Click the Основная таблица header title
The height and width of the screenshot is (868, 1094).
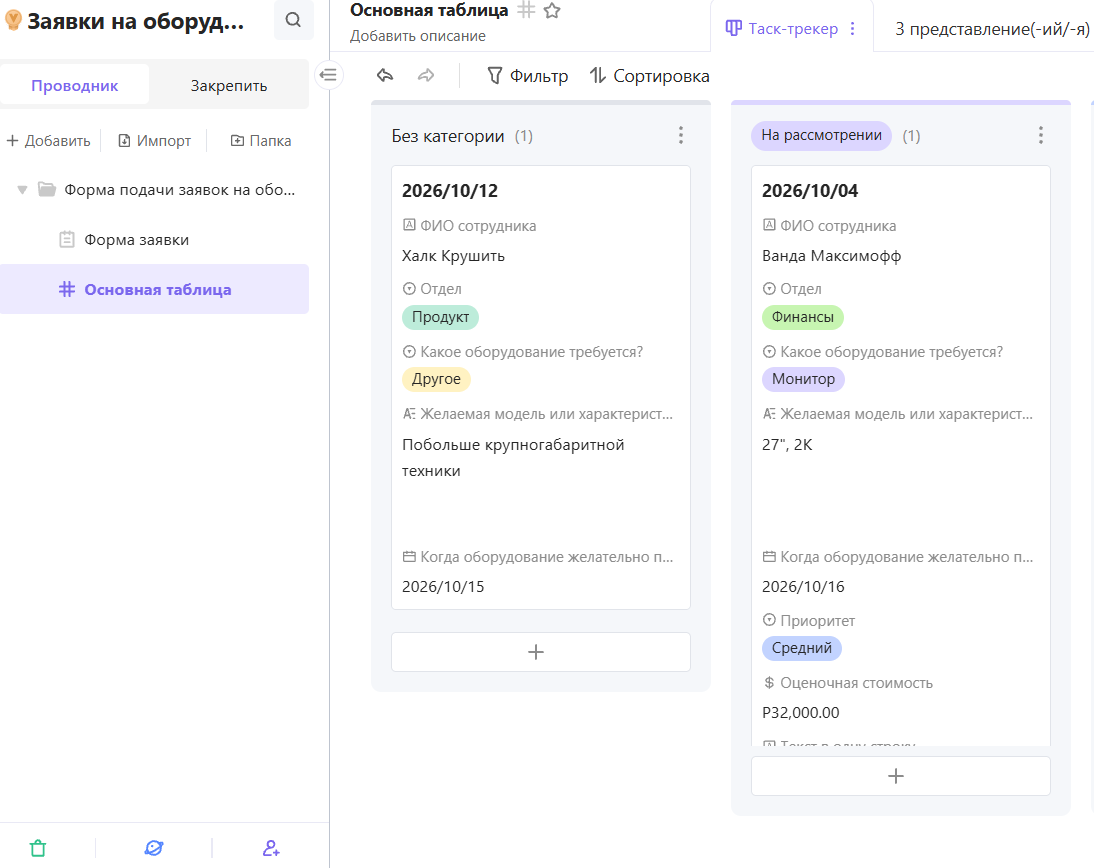coord(429,10)
